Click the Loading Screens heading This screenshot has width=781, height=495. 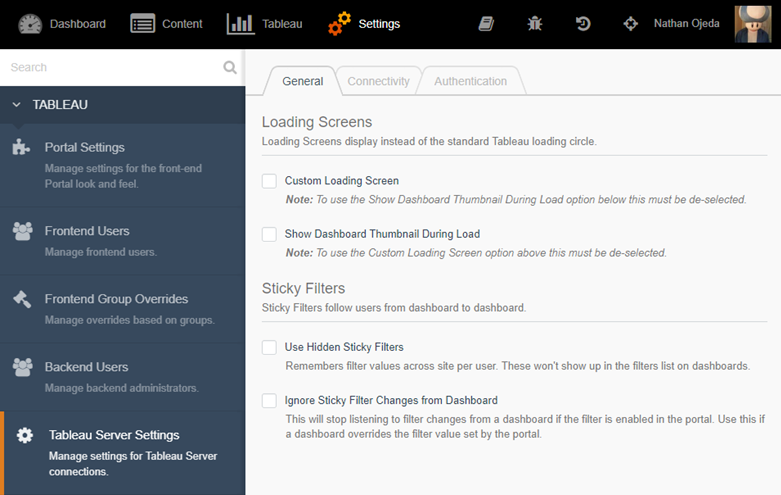[317, 122]
